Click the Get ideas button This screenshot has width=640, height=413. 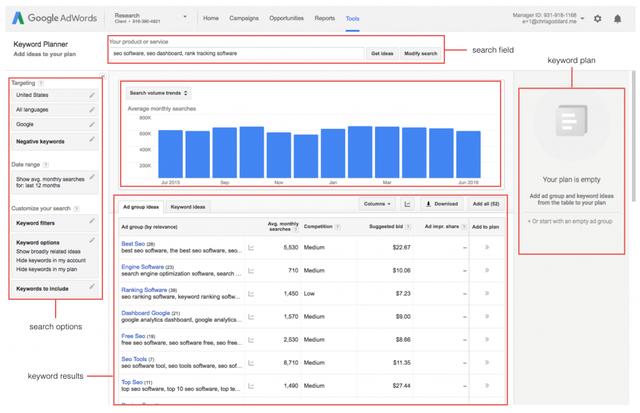pyautogui.click(x=381, y=53)
